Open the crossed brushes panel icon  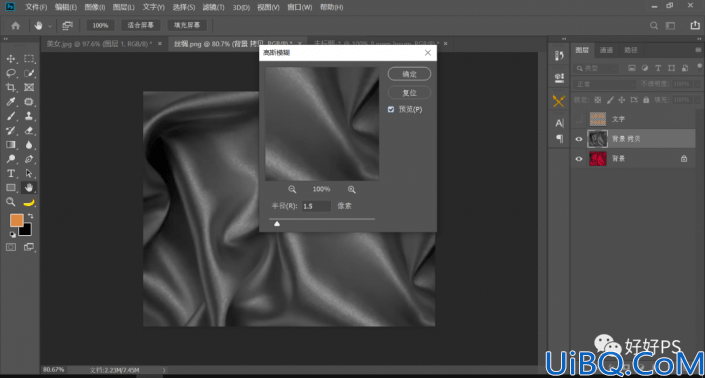[x=559, y=101]
